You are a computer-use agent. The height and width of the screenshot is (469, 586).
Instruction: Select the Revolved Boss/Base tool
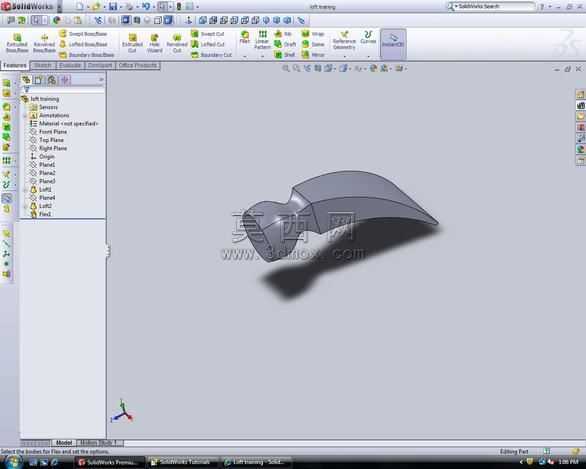44,43
